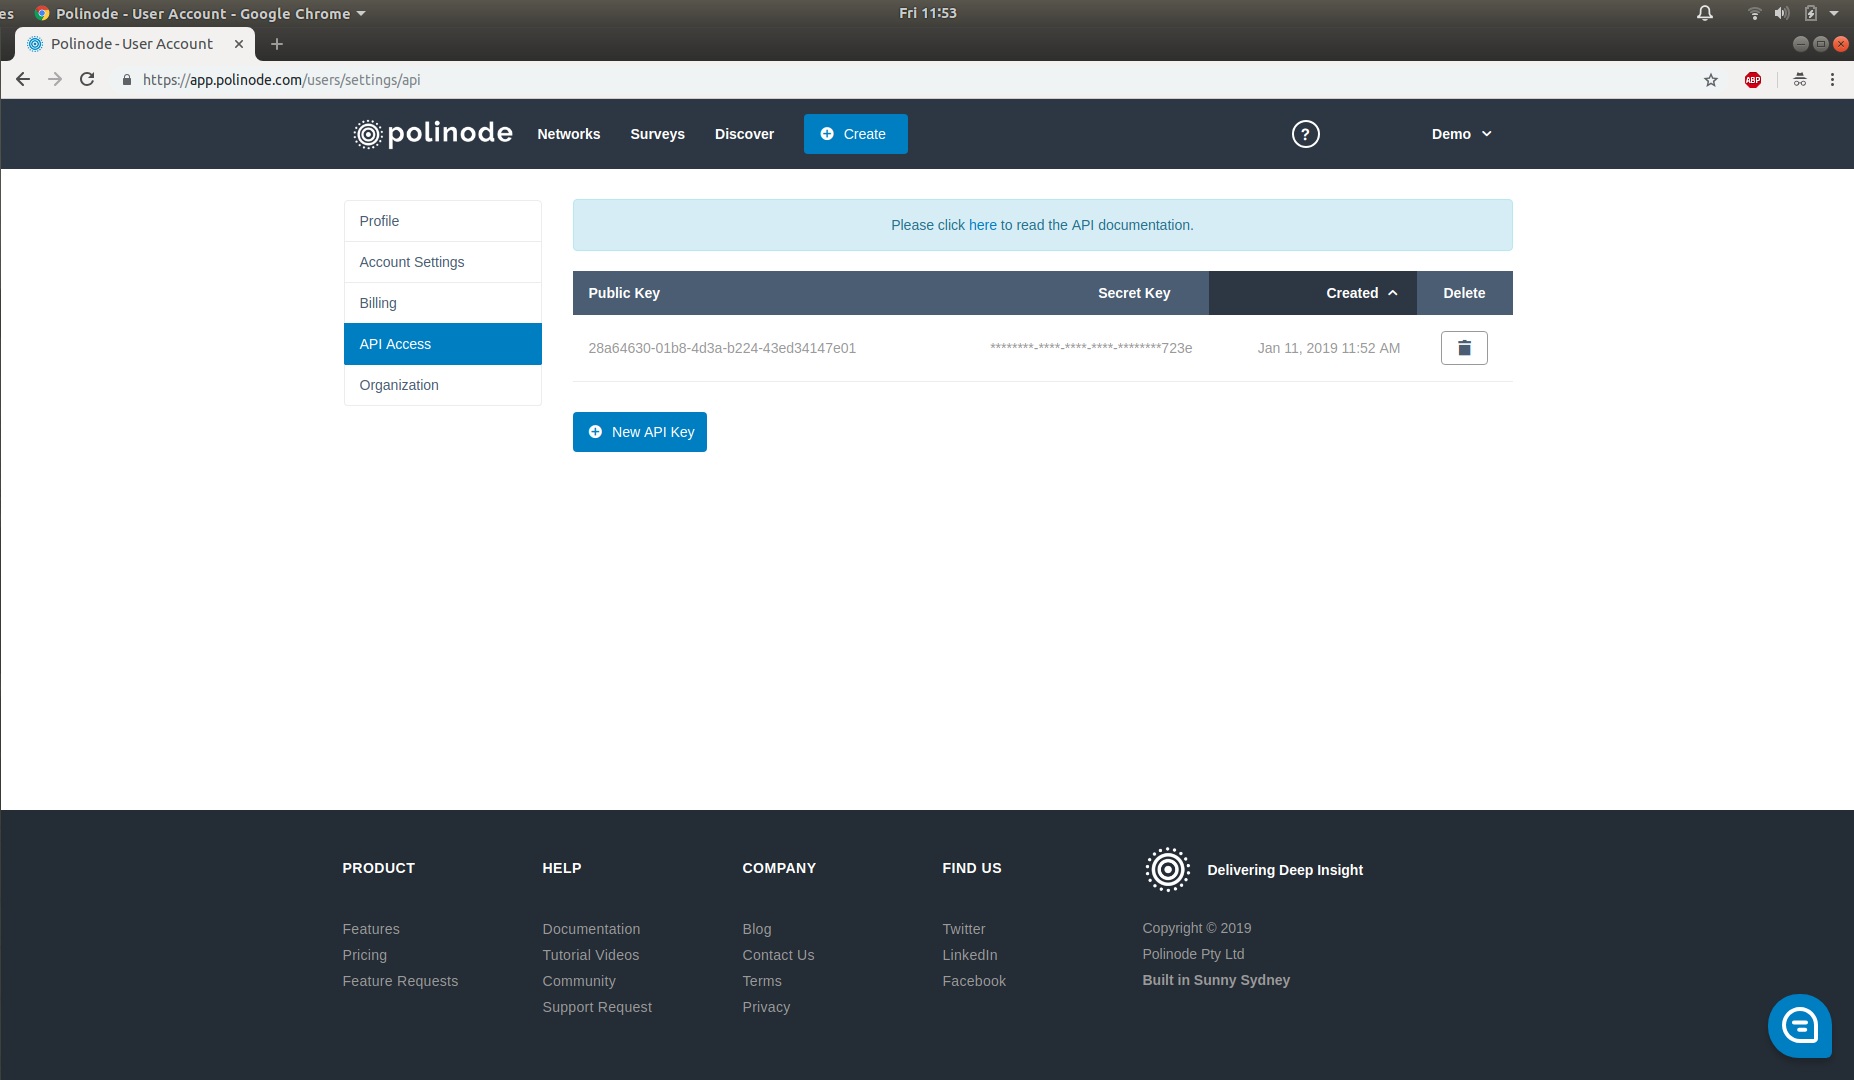The image size is (1854, 1080).
Task: Open the Surveys menu
Action: [657, 134]
